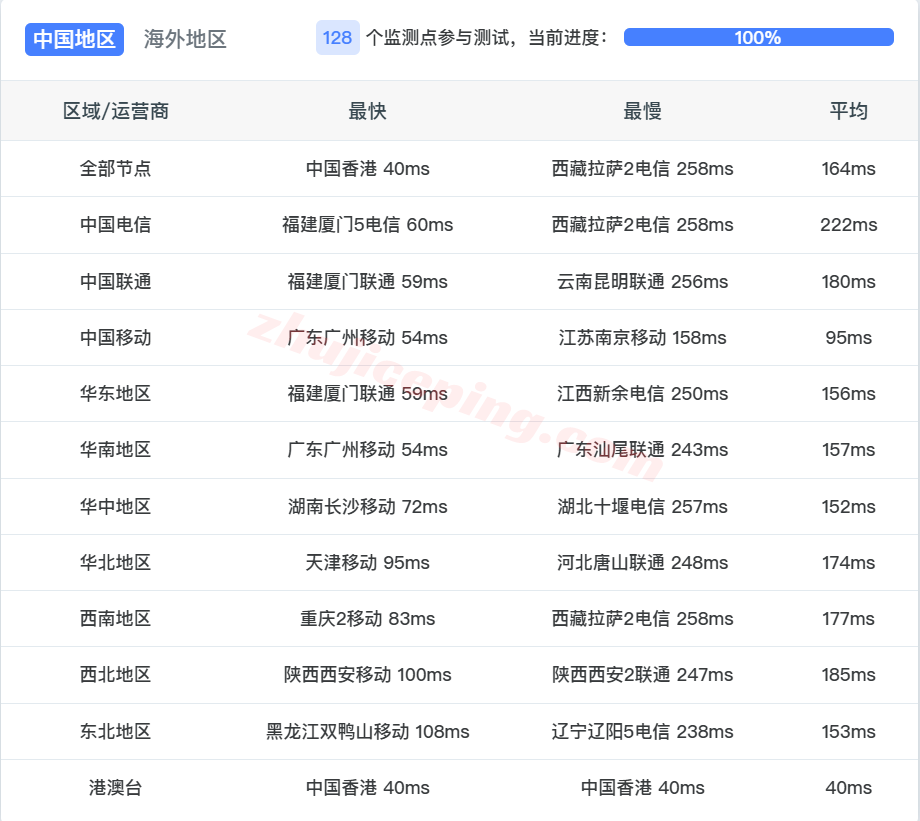
Task: Click the 区域/运营商 column header
Action: (x=116, y=111)
